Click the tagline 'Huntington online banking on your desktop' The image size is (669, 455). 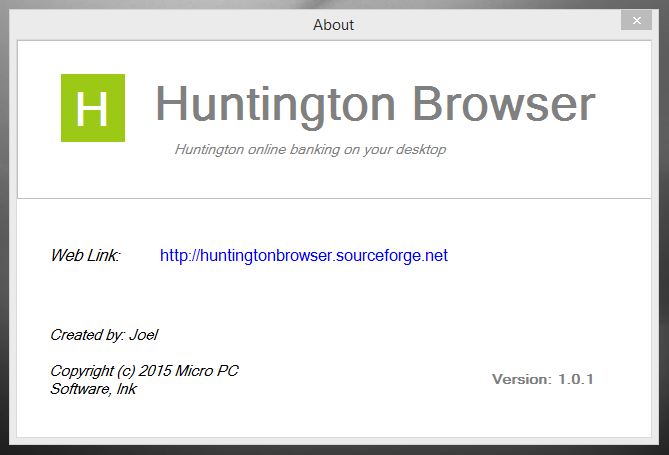[x=310, y=149]
